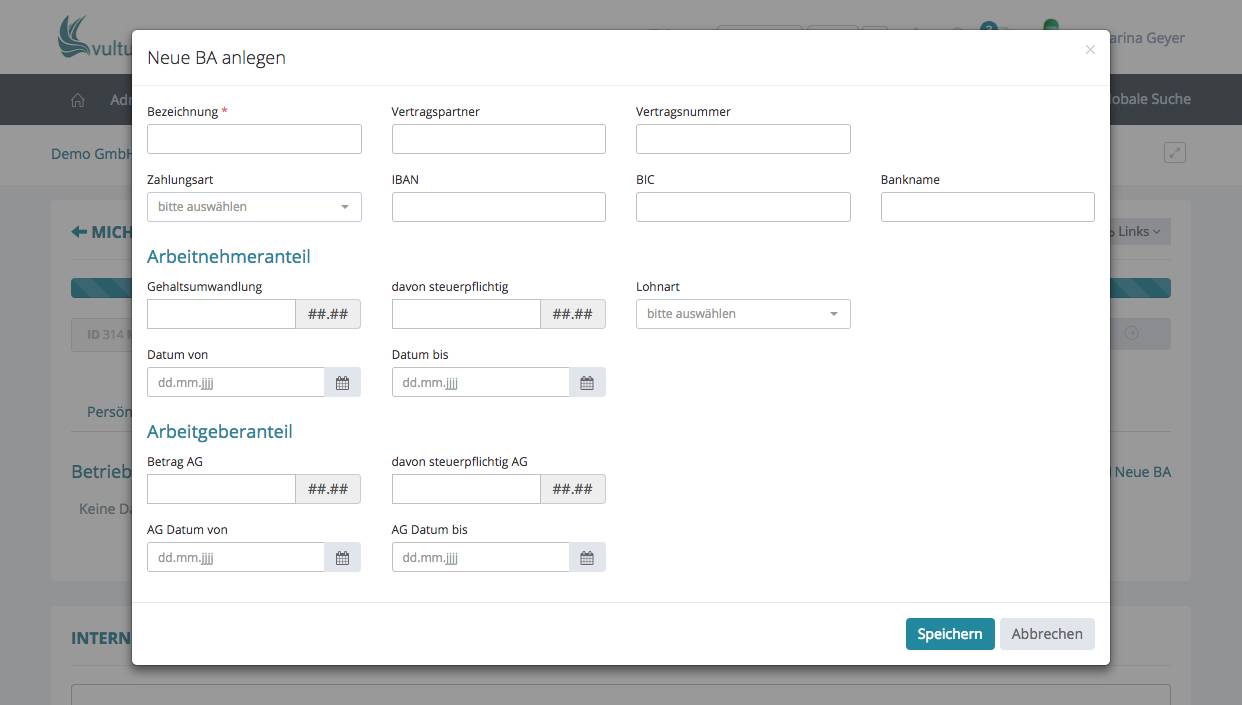This screenshot has width=1242, height=705.
Task: Focus the BIC input field
Action: tap(743, 207)
